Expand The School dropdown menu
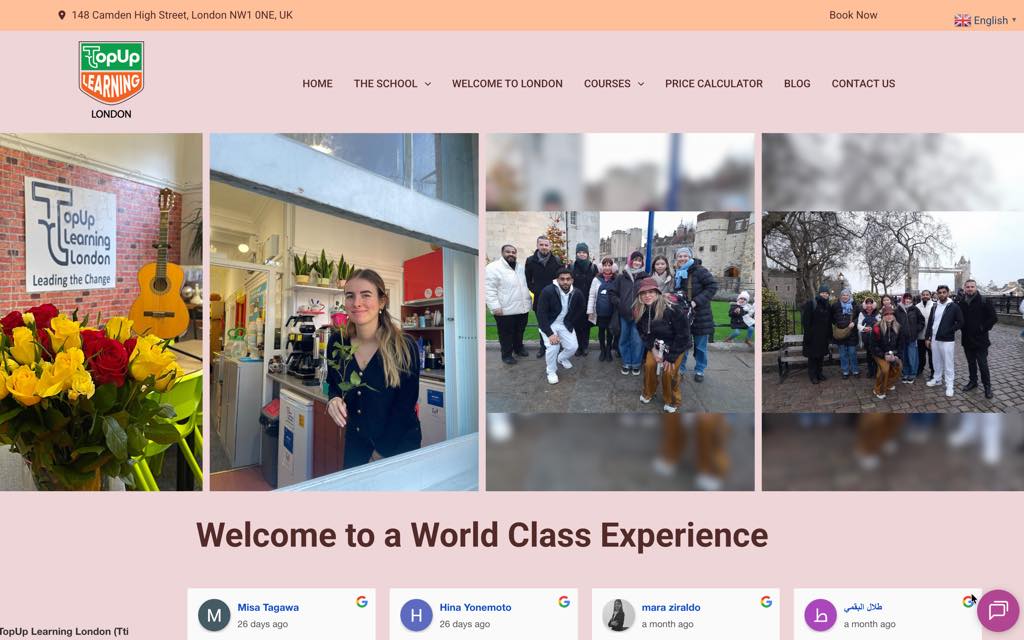Viewport: 1024px width, 640px height. (x=392, y=84)
